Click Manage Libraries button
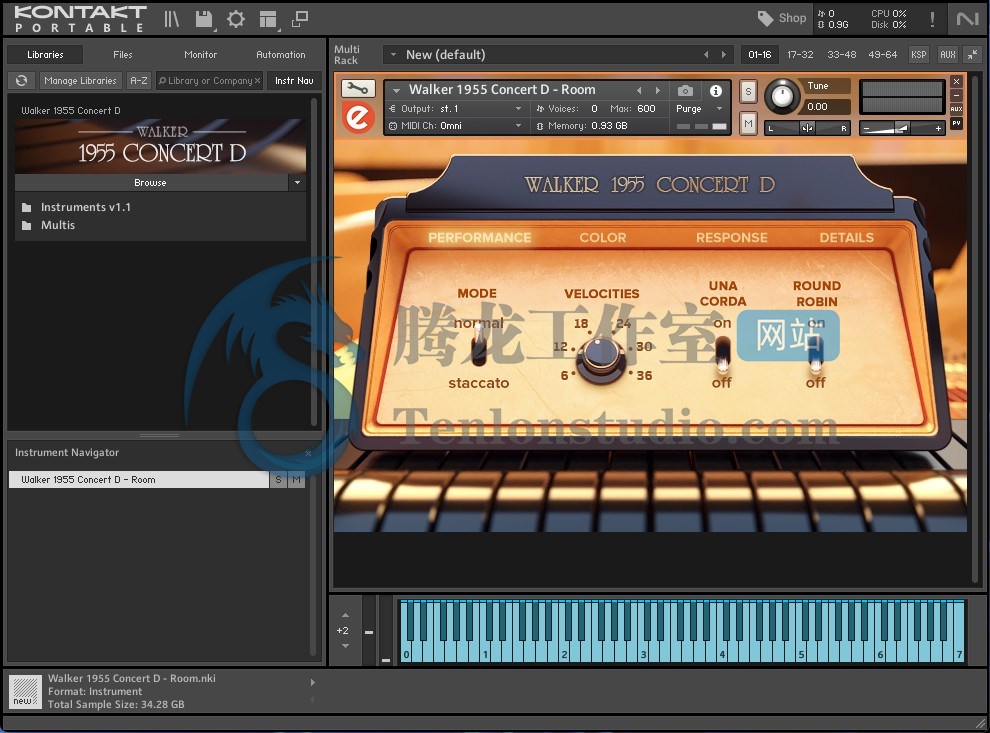 coord(80,80)
